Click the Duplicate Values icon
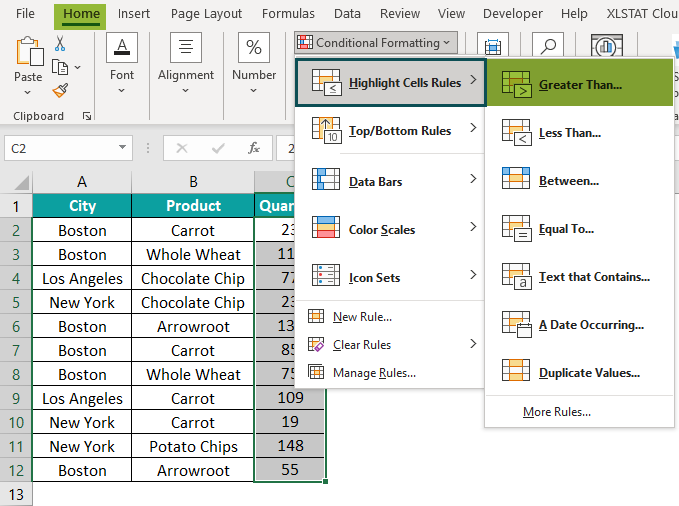The height and width of the screenshot is (506, 679). (x=516, y=370)
